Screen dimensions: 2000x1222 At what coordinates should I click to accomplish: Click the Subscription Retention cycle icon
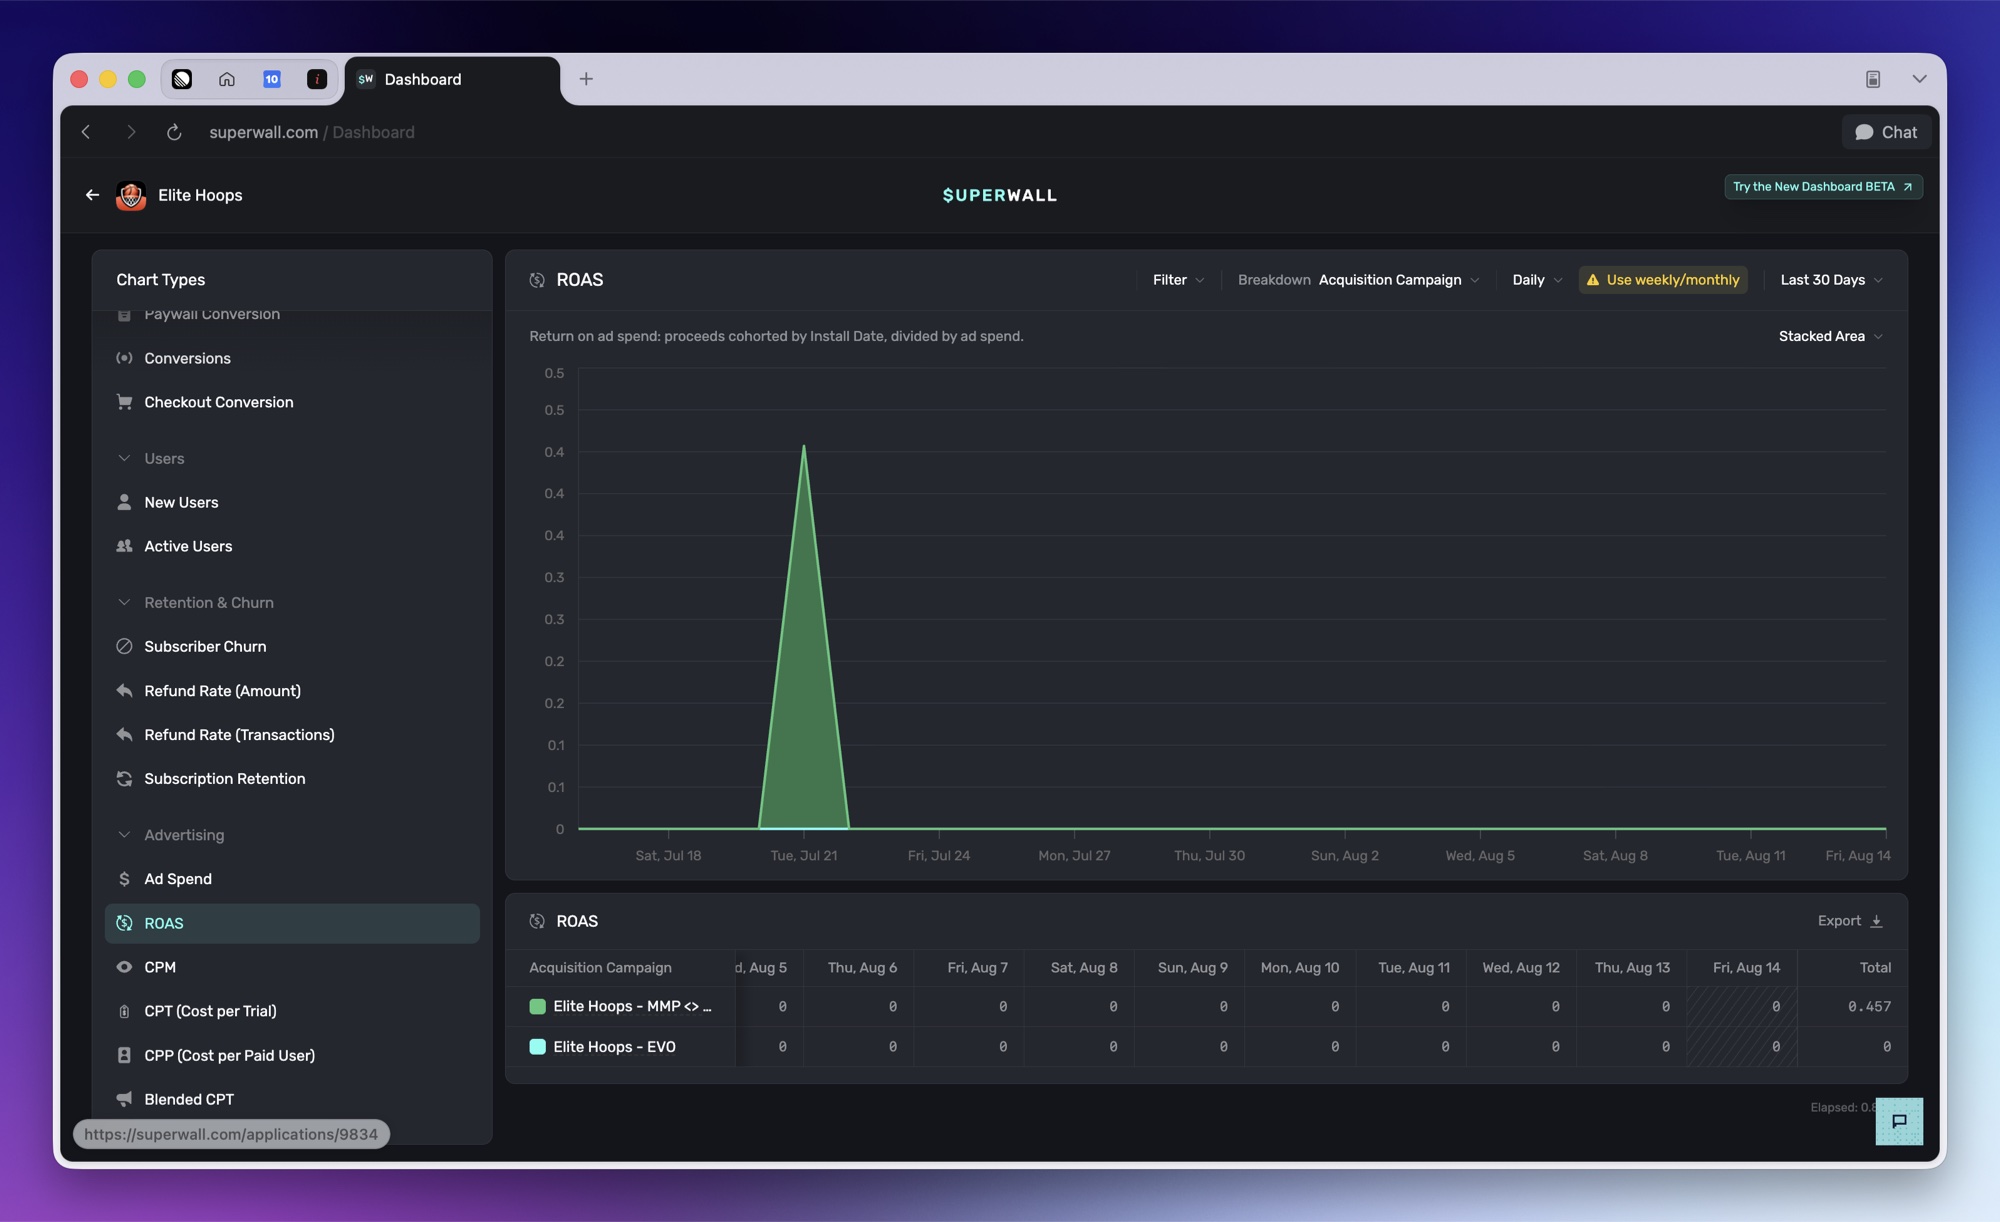(x=124, y=778)
